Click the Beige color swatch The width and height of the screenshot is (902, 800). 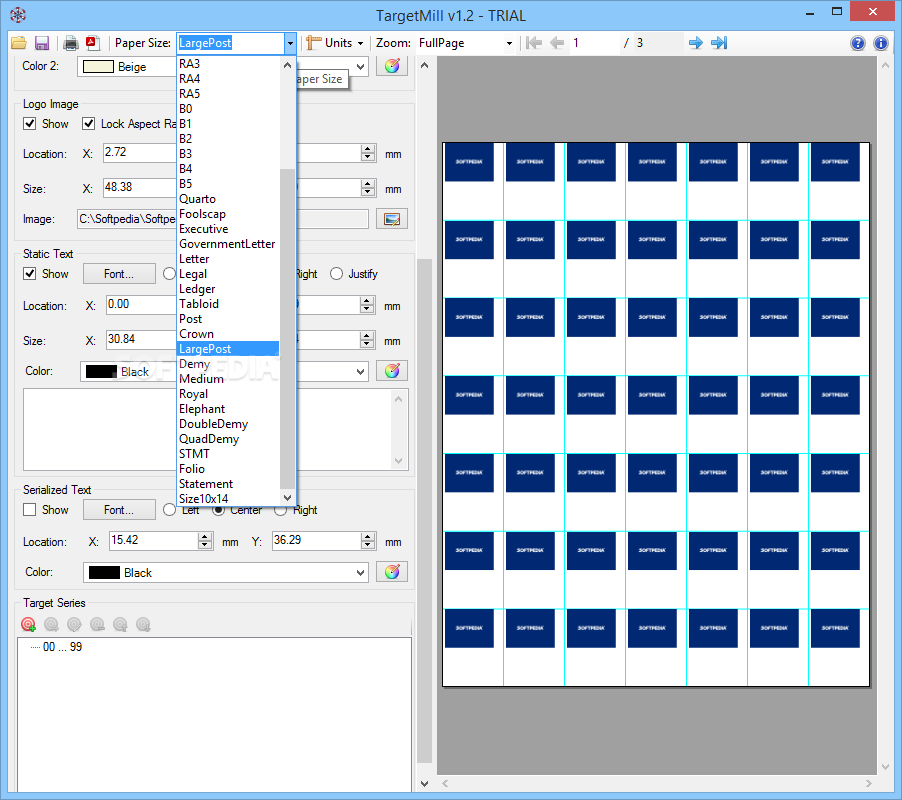pos(98,67)
